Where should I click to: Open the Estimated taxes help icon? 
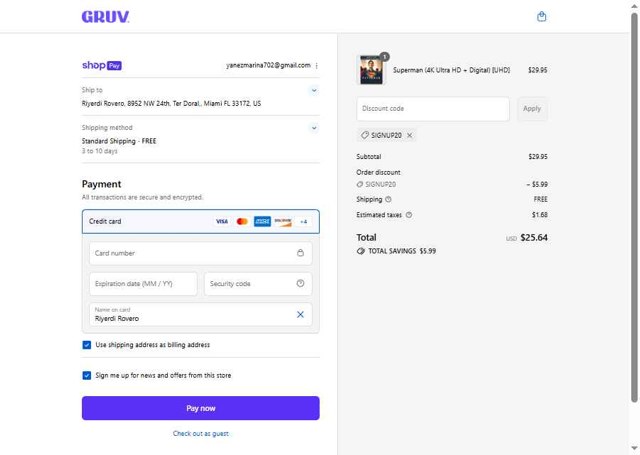[x=409, y=215]
